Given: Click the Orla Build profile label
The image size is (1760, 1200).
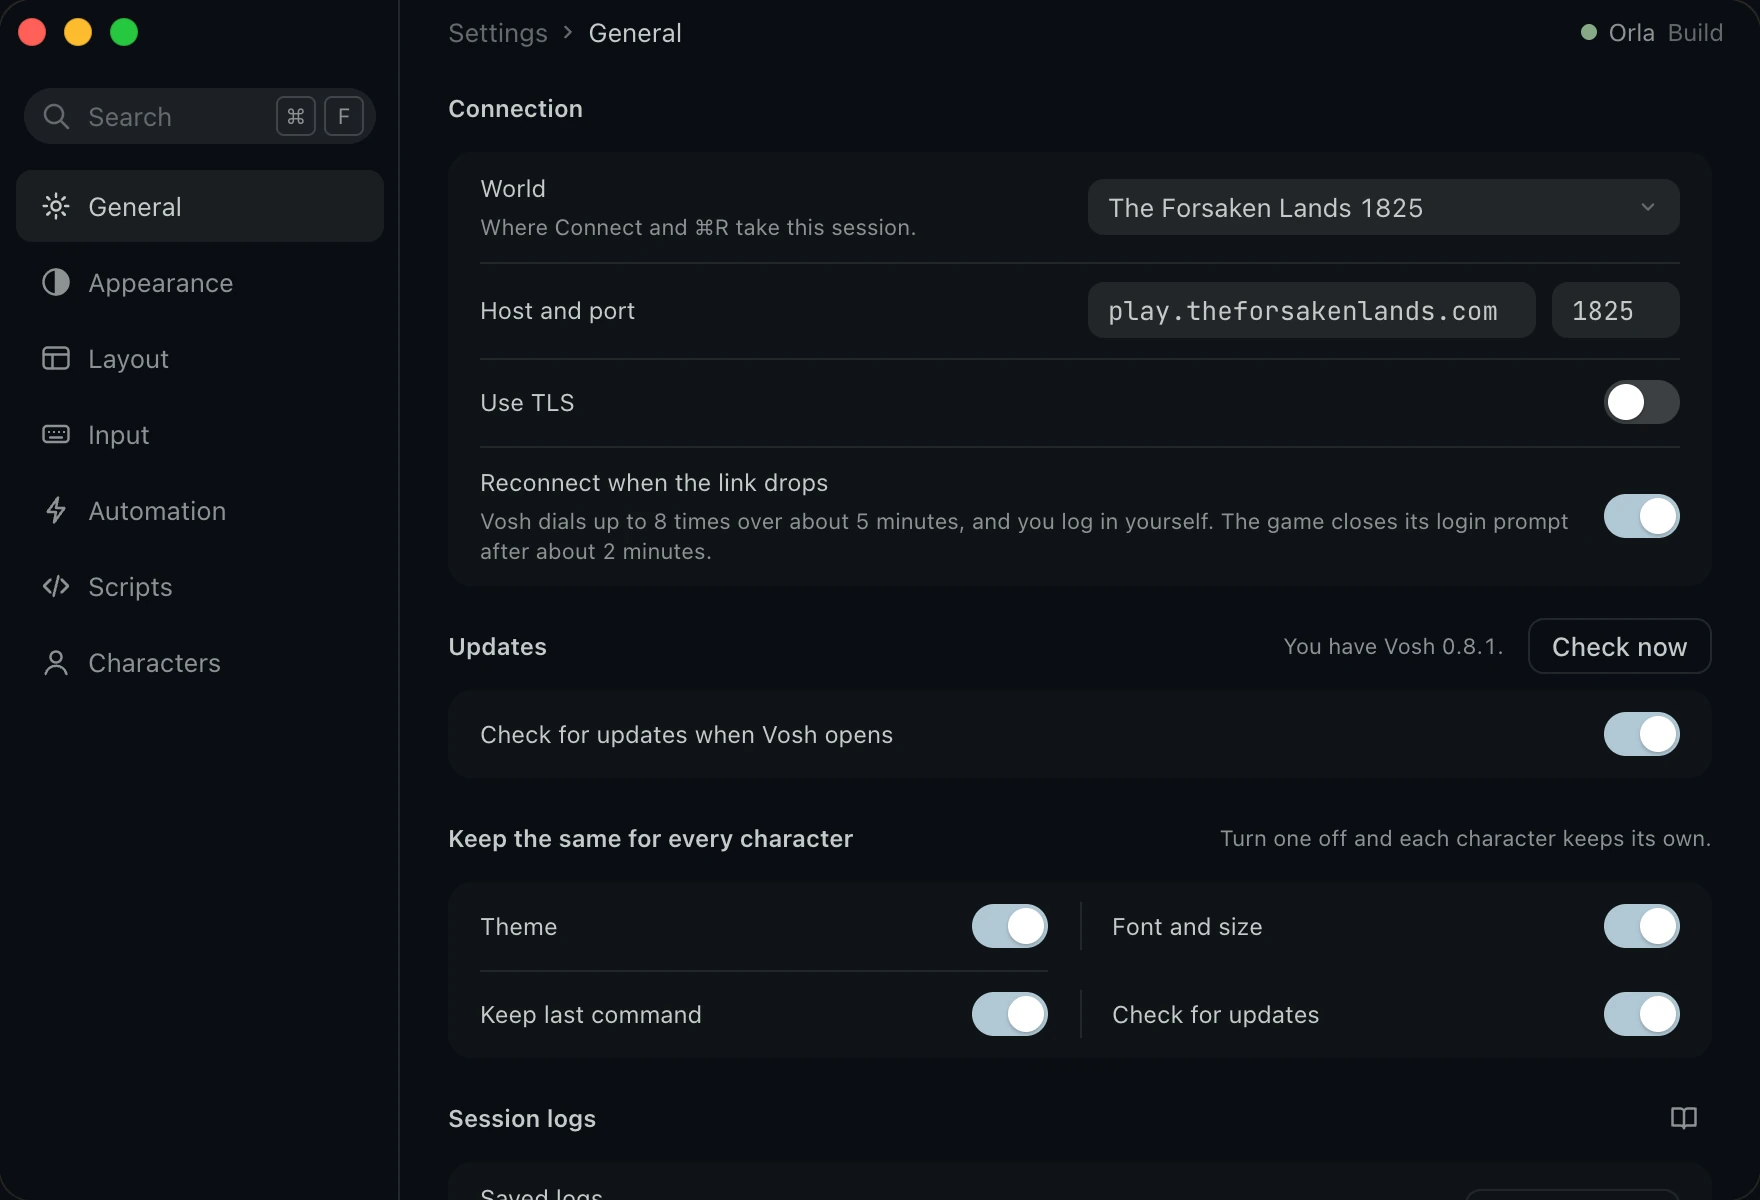Looking at the screenshot, I should tap(1652, 33).
